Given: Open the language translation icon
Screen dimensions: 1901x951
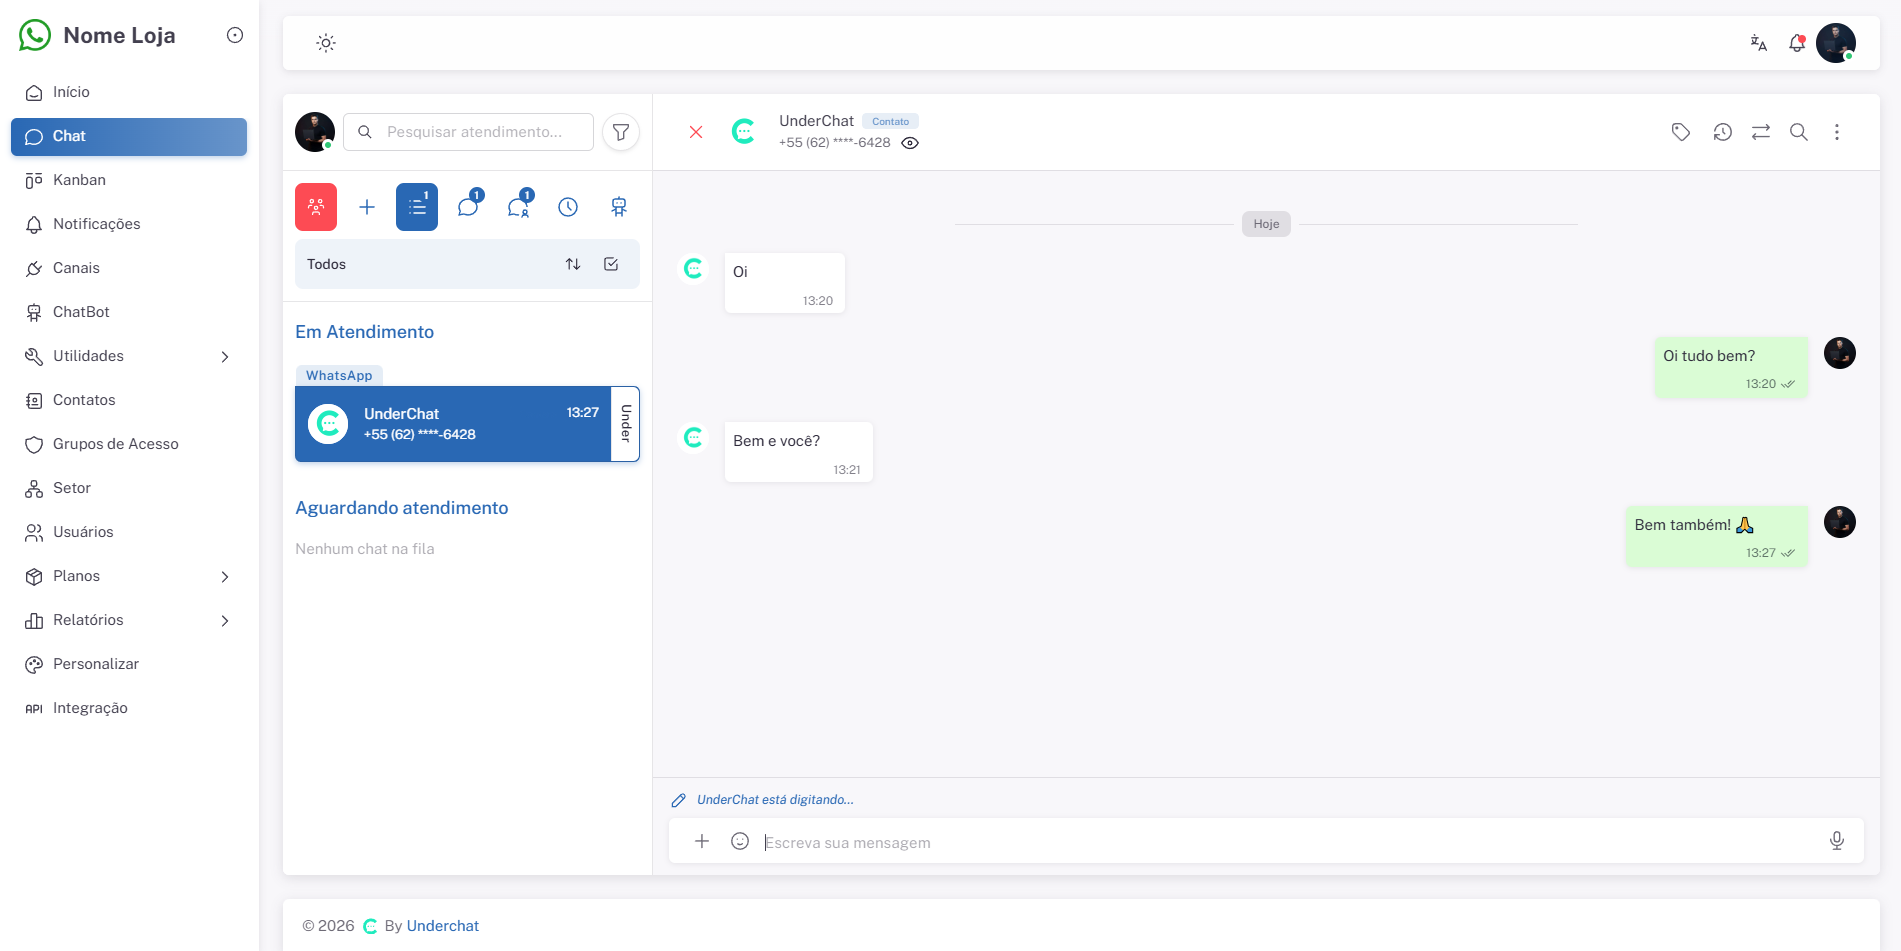Looking at the screenshot, I should coord(1758,43).
